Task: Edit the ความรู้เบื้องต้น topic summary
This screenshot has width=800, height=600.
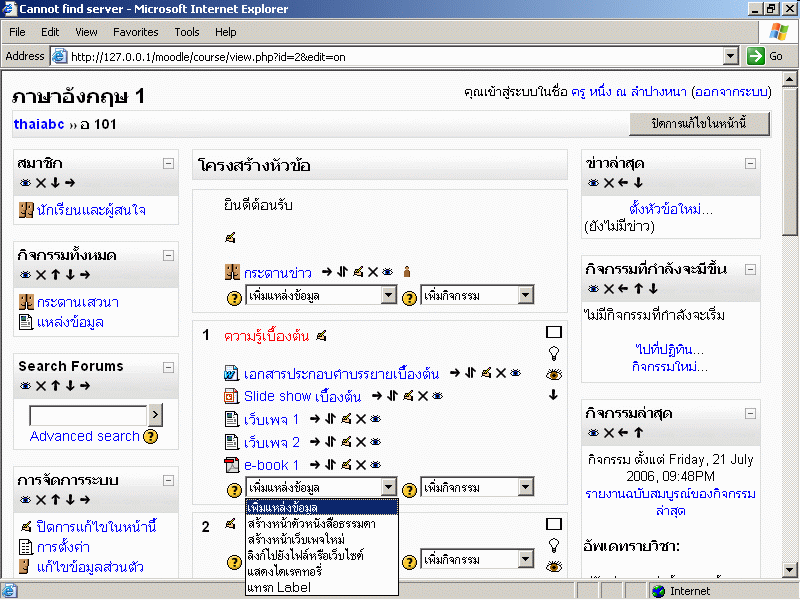Action: 321,336
